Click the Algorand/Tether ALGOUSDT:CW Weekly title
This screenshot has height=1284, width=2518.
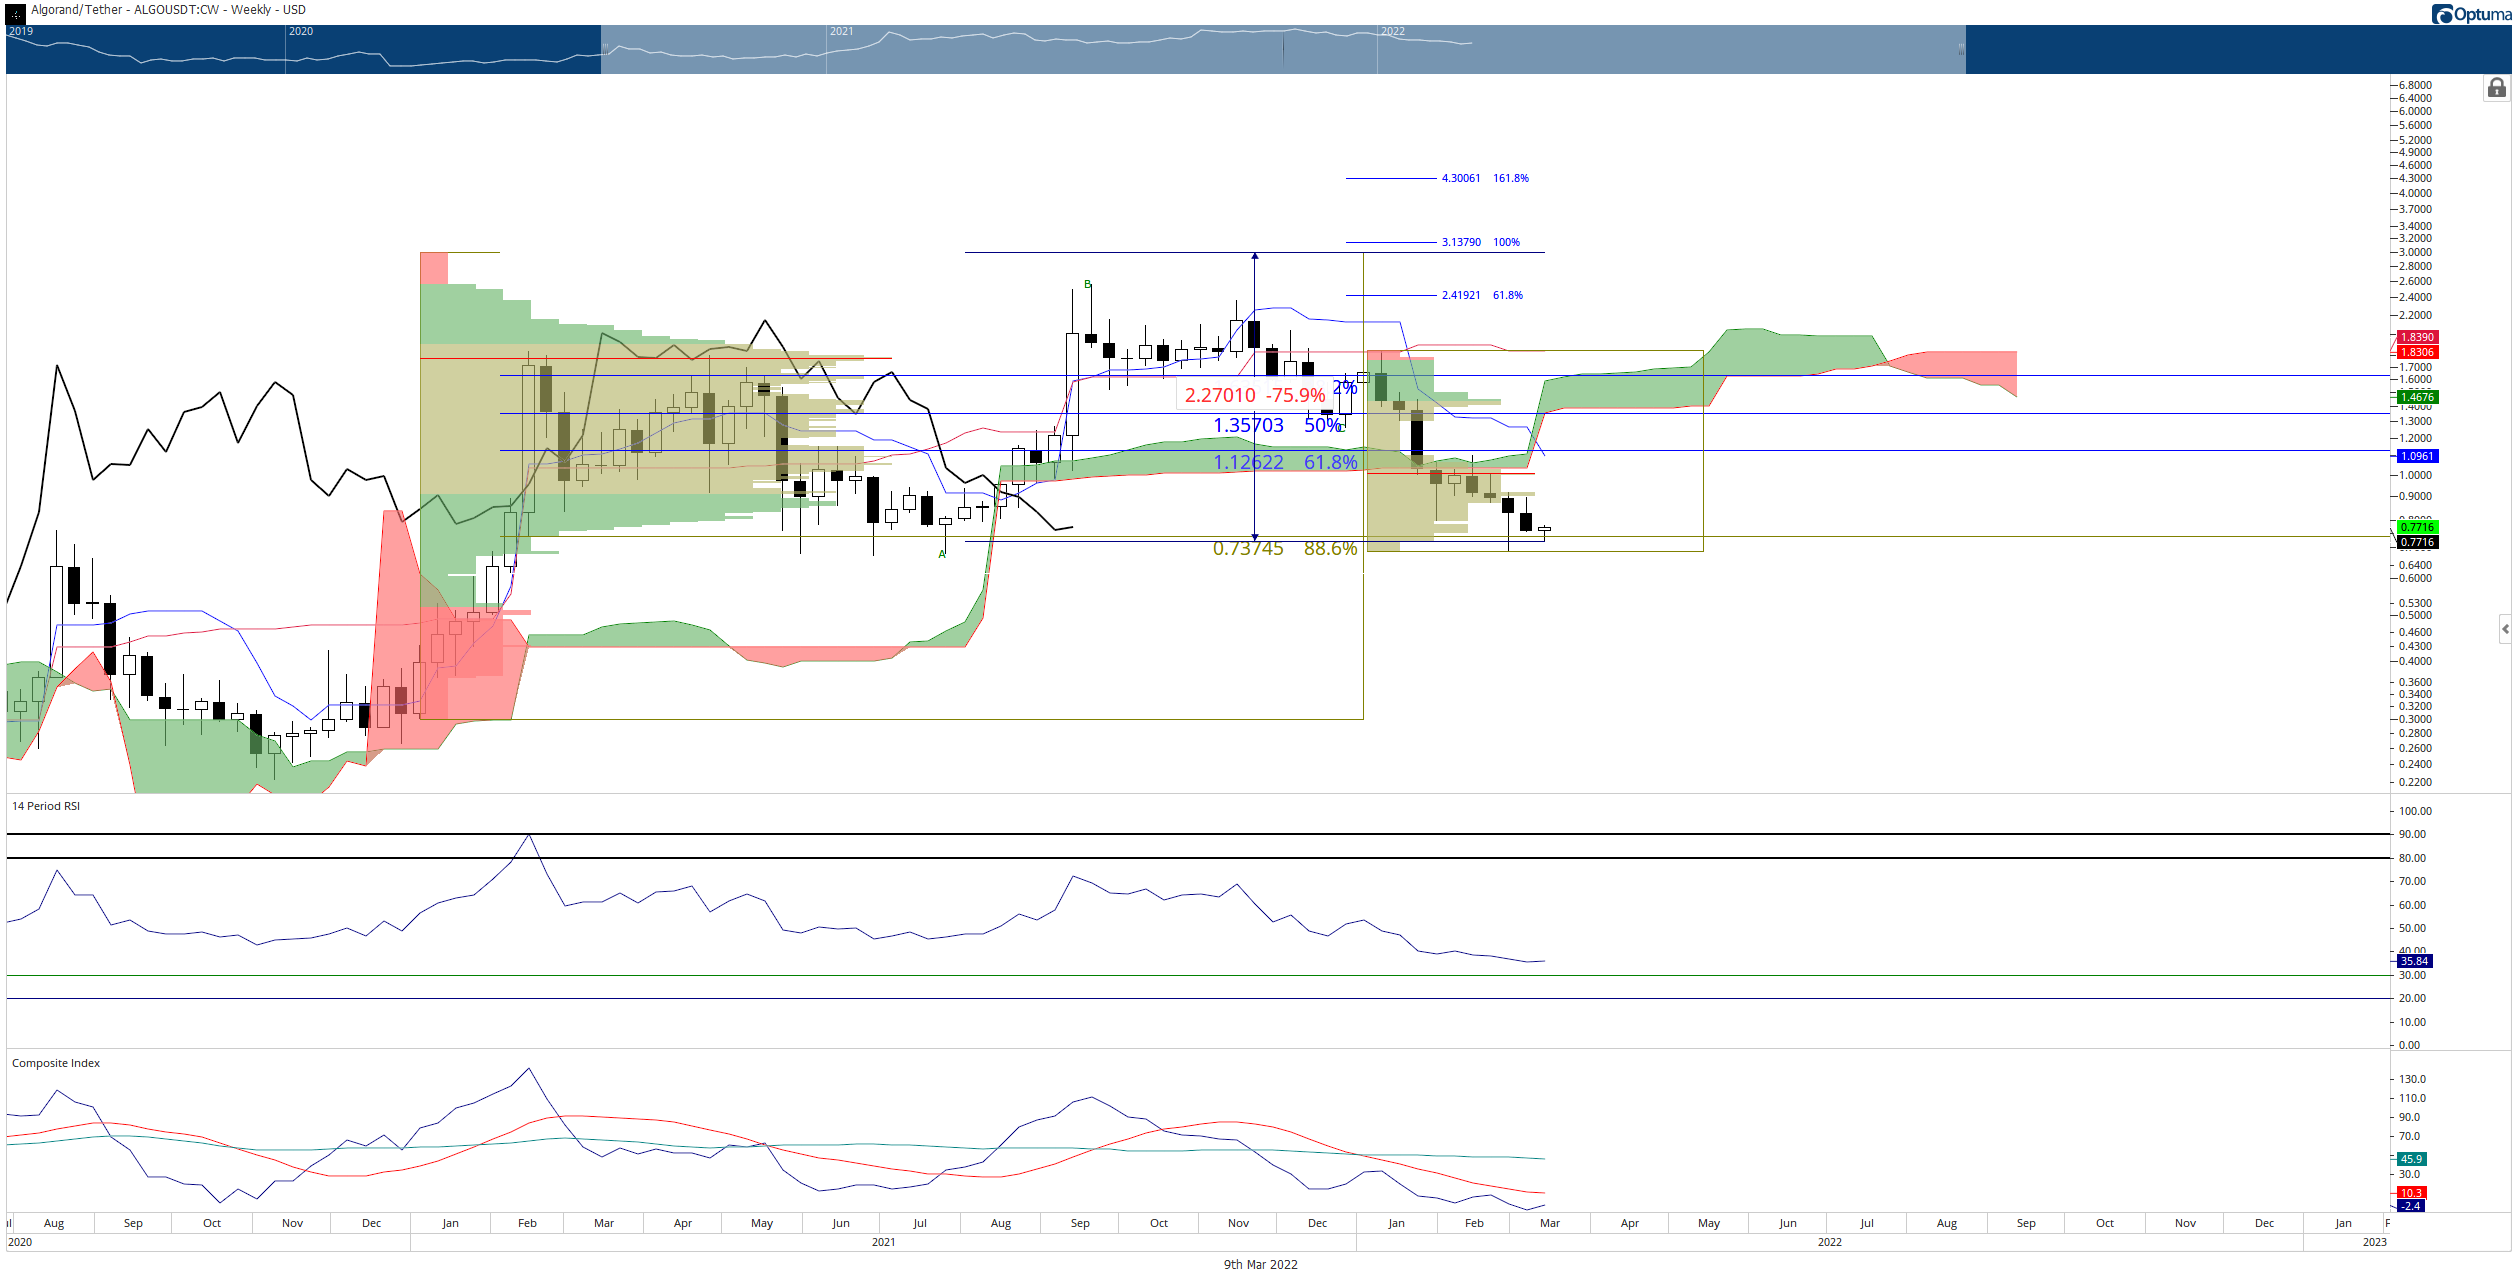[168, 10]
